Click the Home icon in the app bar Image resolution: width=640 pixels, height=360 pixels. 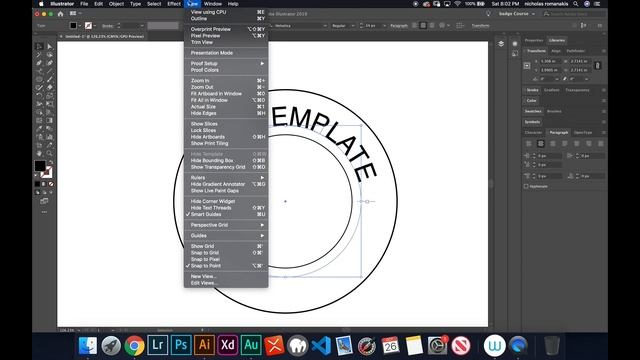(x=60, y=14)
